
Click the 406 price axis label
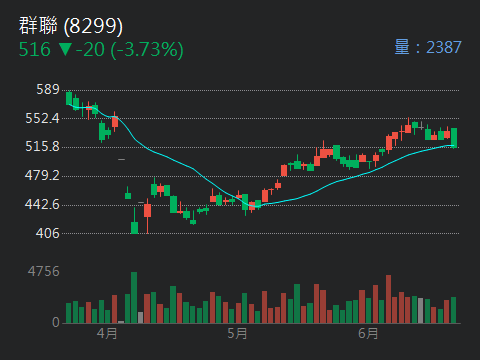pyautogui.click(x=48, y=233)
